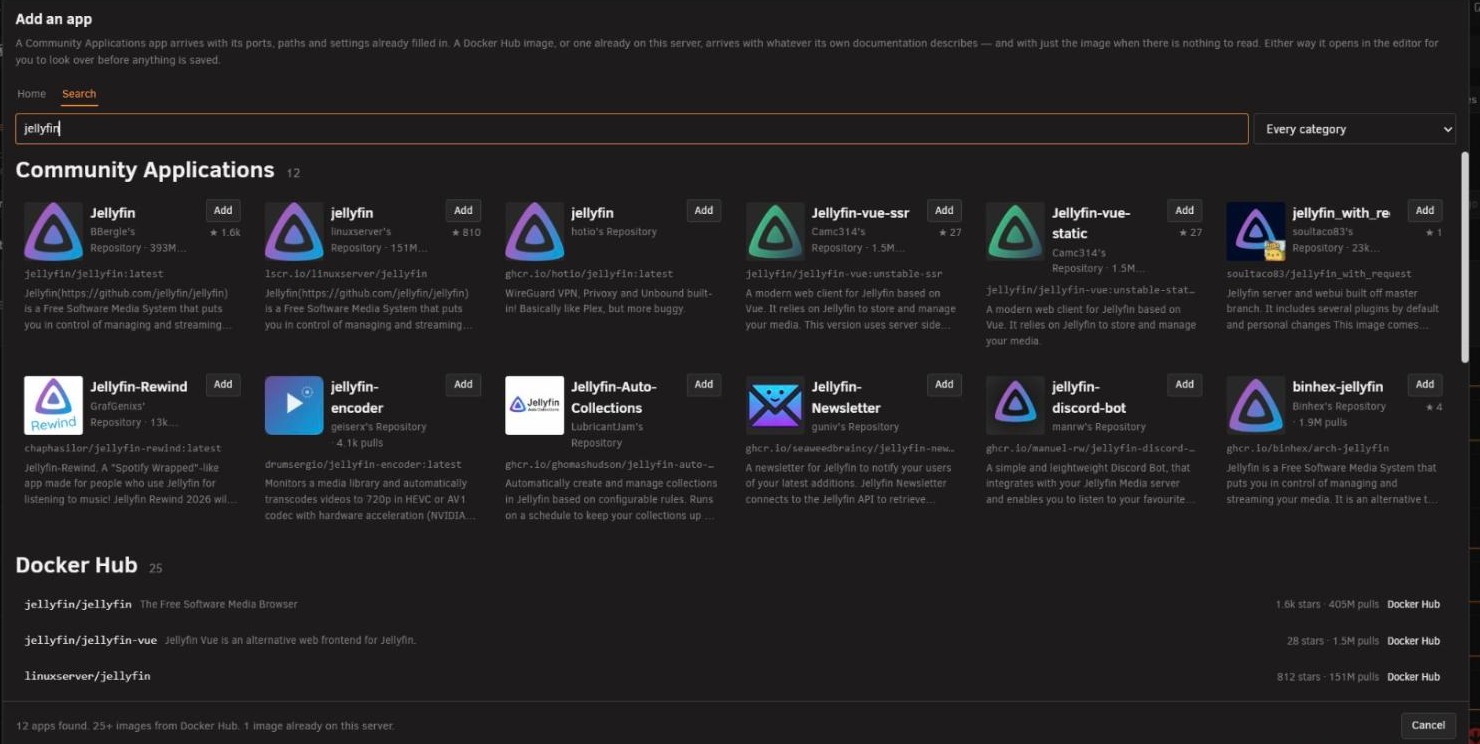
Task: Click the binhex-jellyfin app icon
Action: tap(1256, 405)
